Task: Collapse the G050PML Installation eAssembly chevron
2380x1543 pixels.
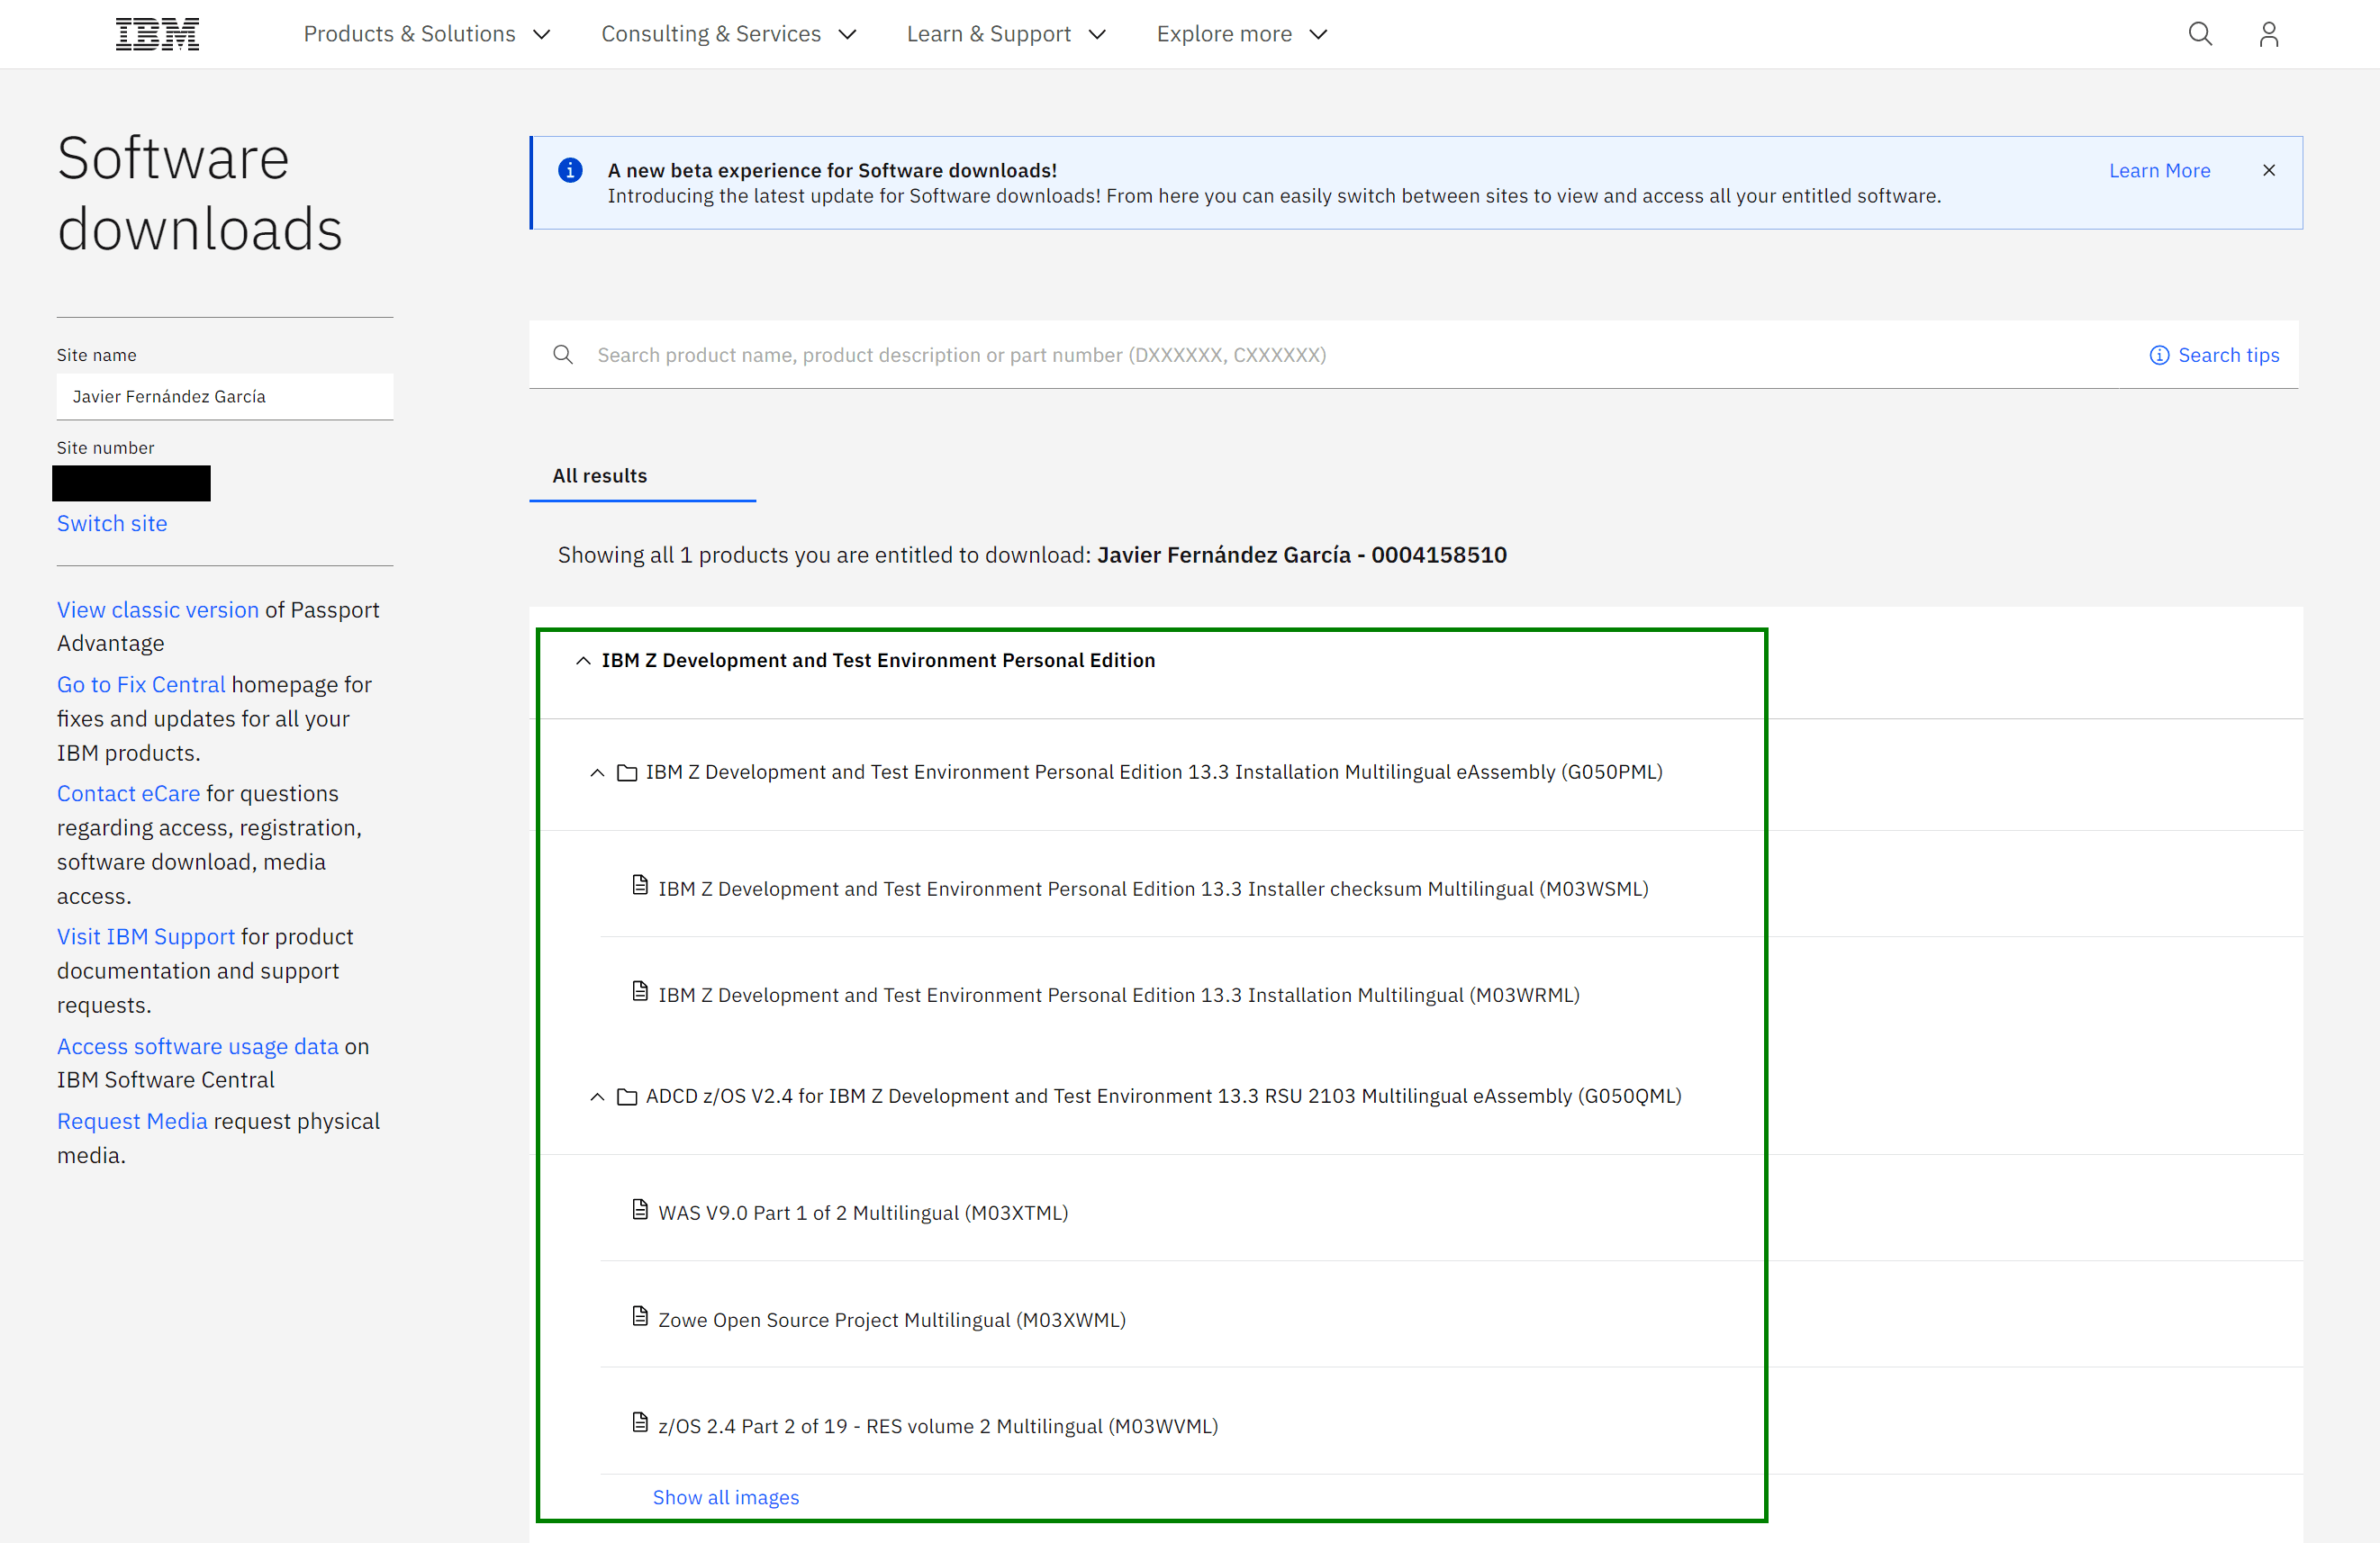Action: (597, 773)
